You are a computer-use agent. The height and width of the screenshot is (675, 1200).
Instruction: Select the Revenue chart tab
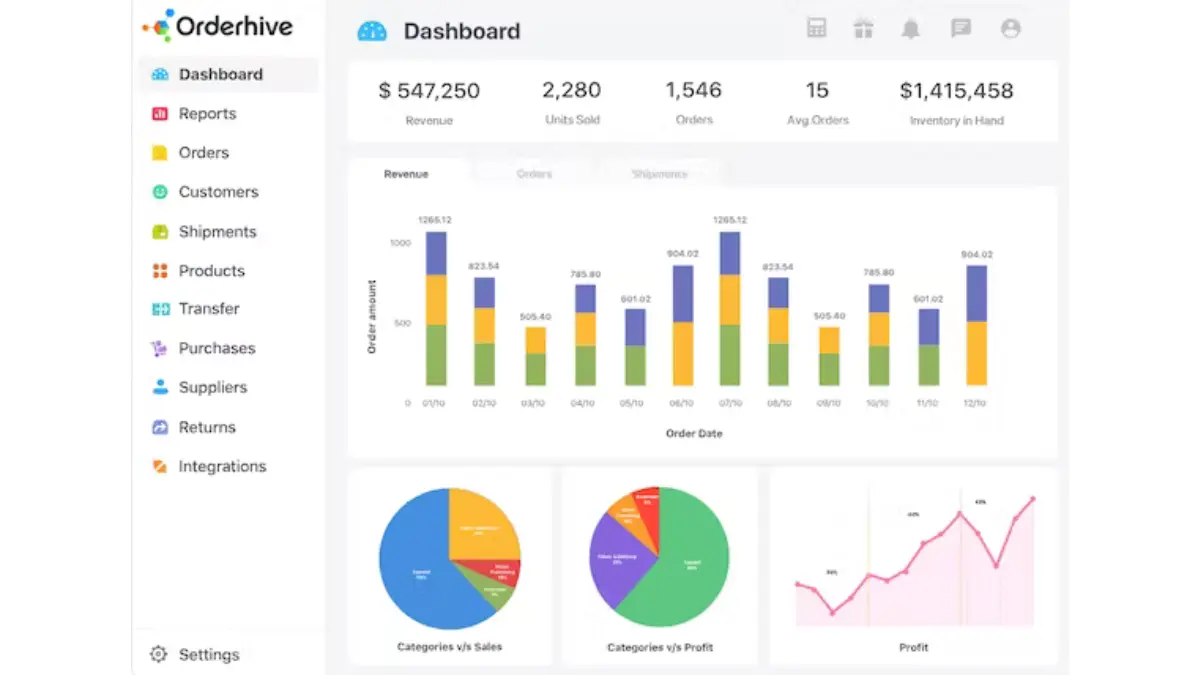click(406, 174)
